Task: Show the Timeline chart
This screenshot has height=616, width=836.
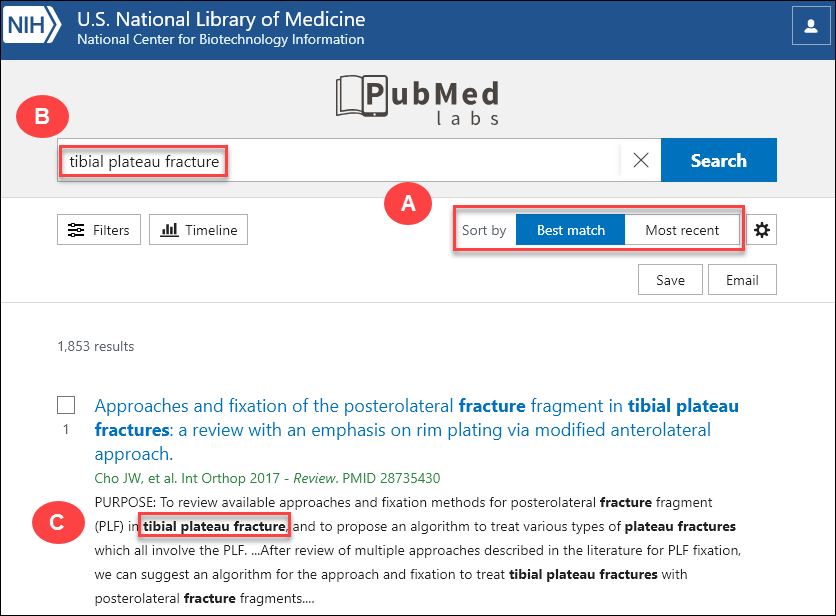Action: 198,230
